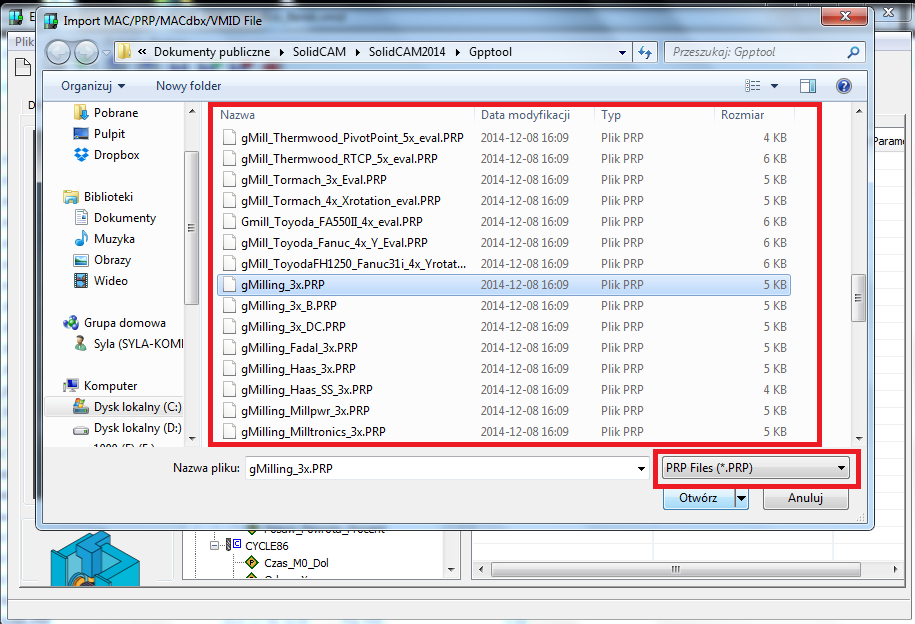
Task: Click the Nowy folder button
Action: click(188, 86)
